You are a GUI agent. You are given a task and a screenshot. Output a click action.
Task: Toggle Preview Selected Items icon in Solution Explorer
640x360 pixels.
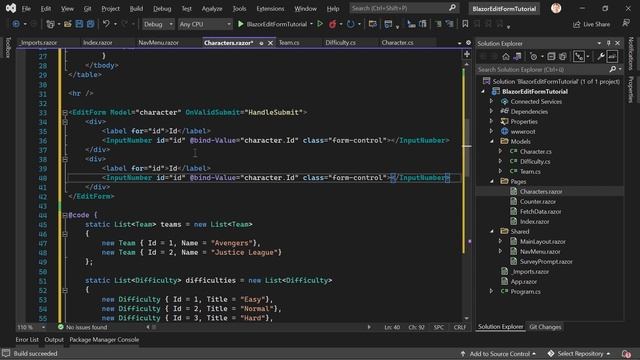(x=612, y=56)
